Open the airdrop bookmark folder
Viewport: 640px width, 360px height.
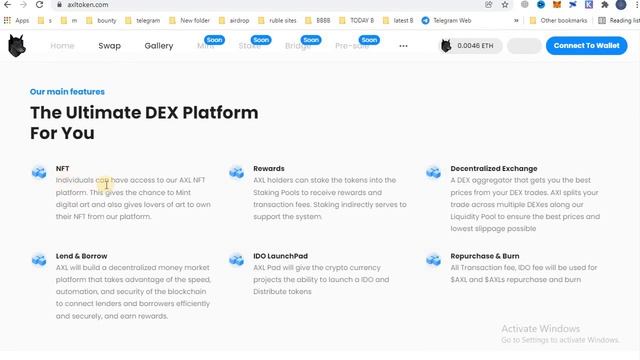click(x=234, y=20)
